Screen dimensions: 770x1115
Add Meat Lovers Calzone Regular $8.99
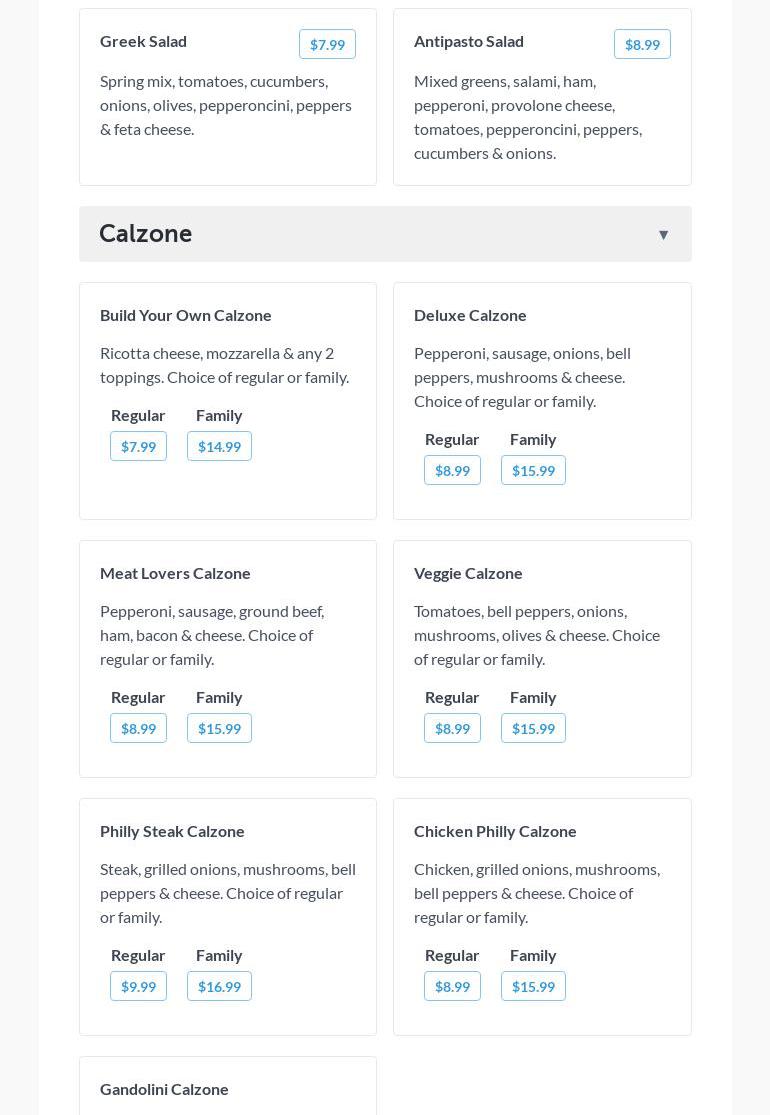pyautogui.click(x=138, y=728)
